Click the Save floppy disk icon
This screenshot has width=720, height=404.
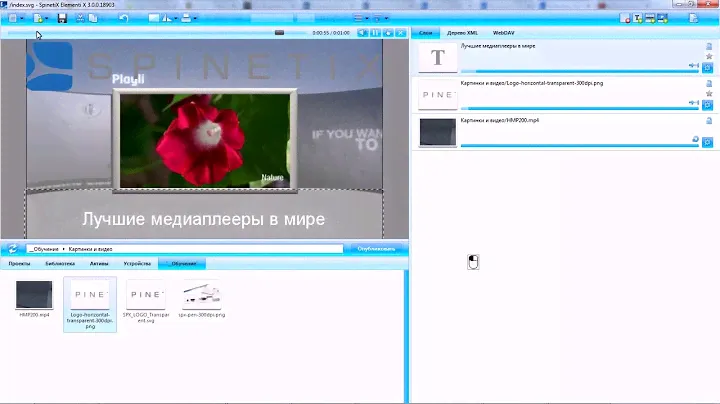[62, 18]
